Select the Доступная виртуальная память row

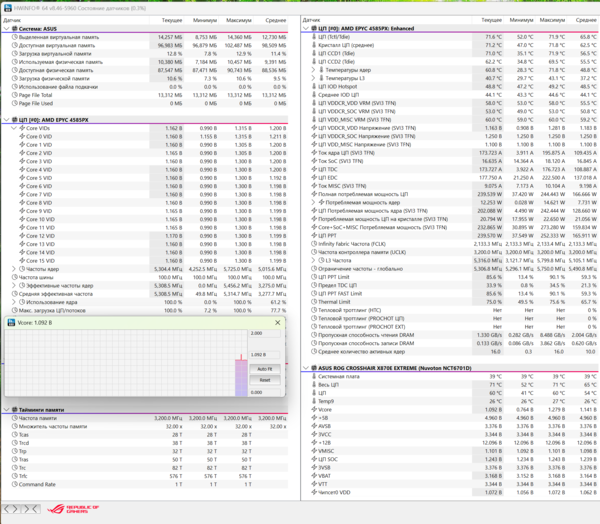click(x=145, y=45)
